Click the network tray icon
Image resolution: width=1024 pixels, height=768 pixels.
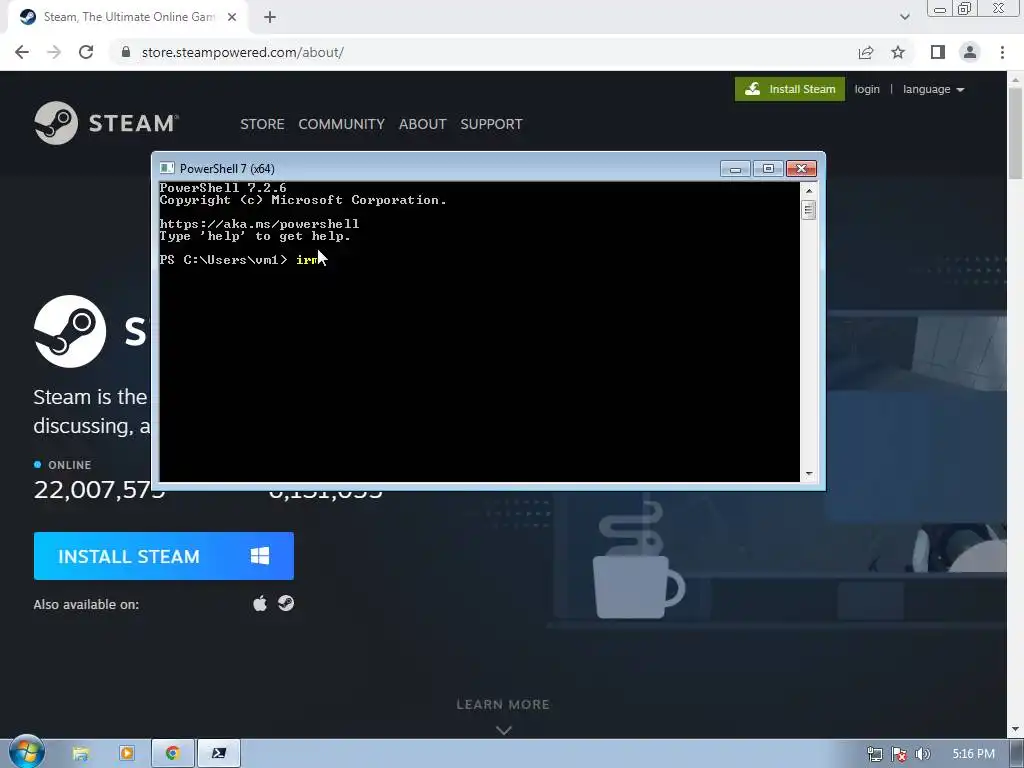point(874,754)
